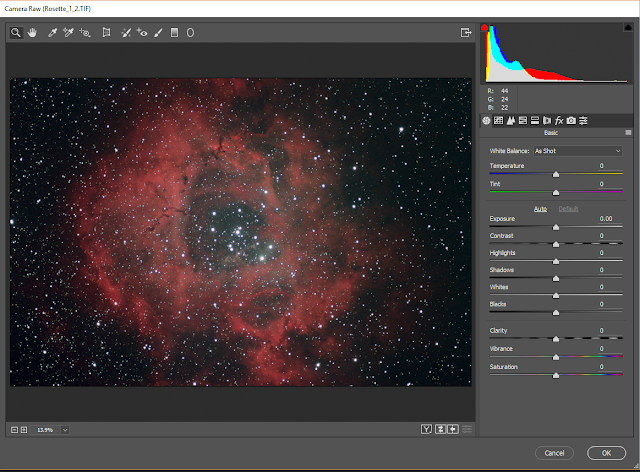Open the White Balance dropdown
Image resolution: width=640 pixels, height=472 pixels.
[577, 150]
